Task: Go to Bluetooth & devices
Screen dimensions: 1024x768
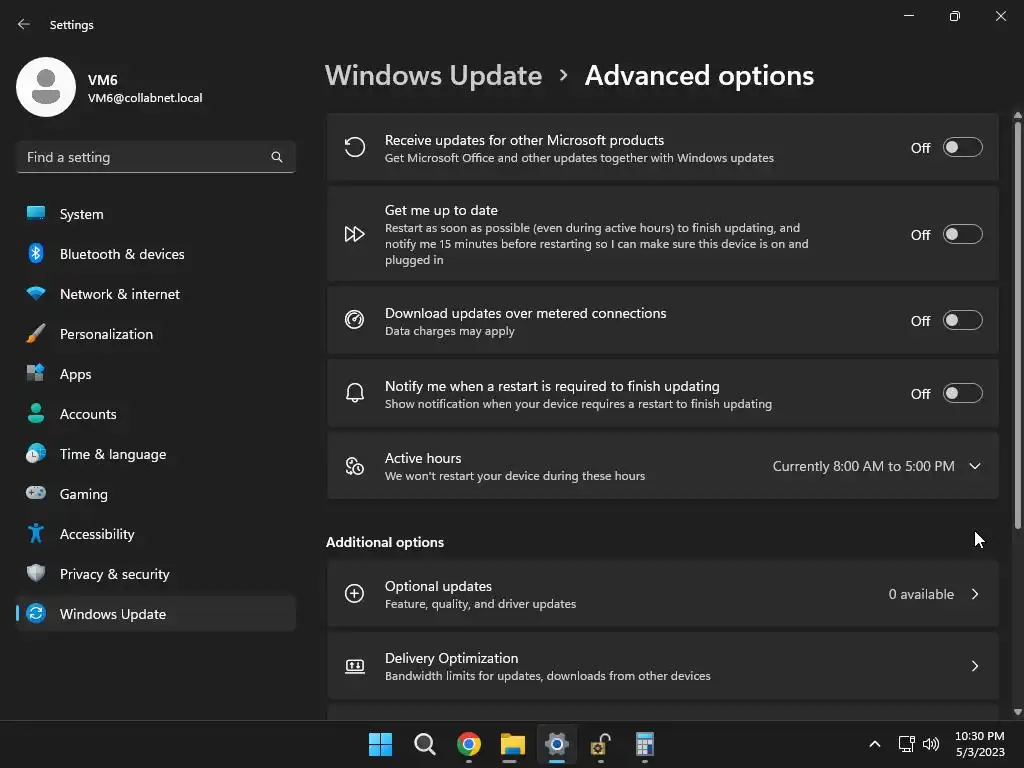Action: [x=155, y=253]
